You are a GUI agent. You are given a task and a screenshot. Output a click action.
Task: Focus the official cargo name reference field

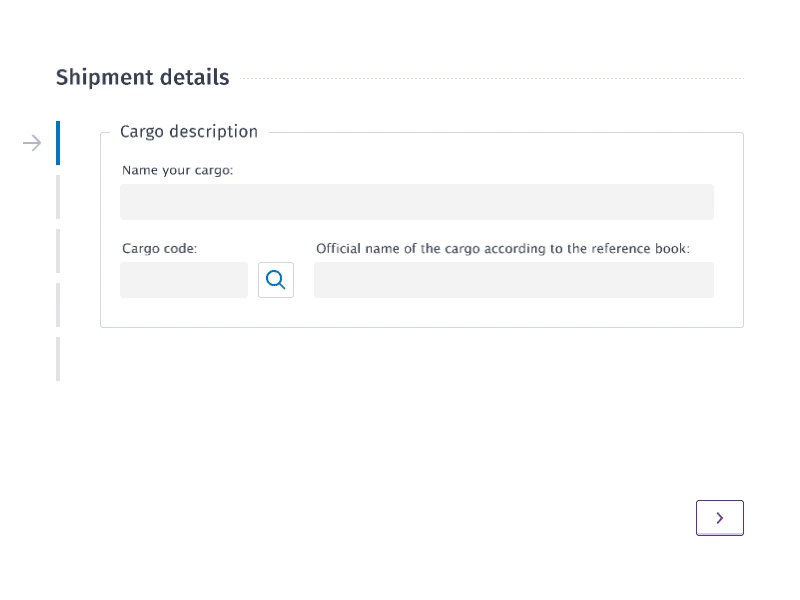pos(513,280)
